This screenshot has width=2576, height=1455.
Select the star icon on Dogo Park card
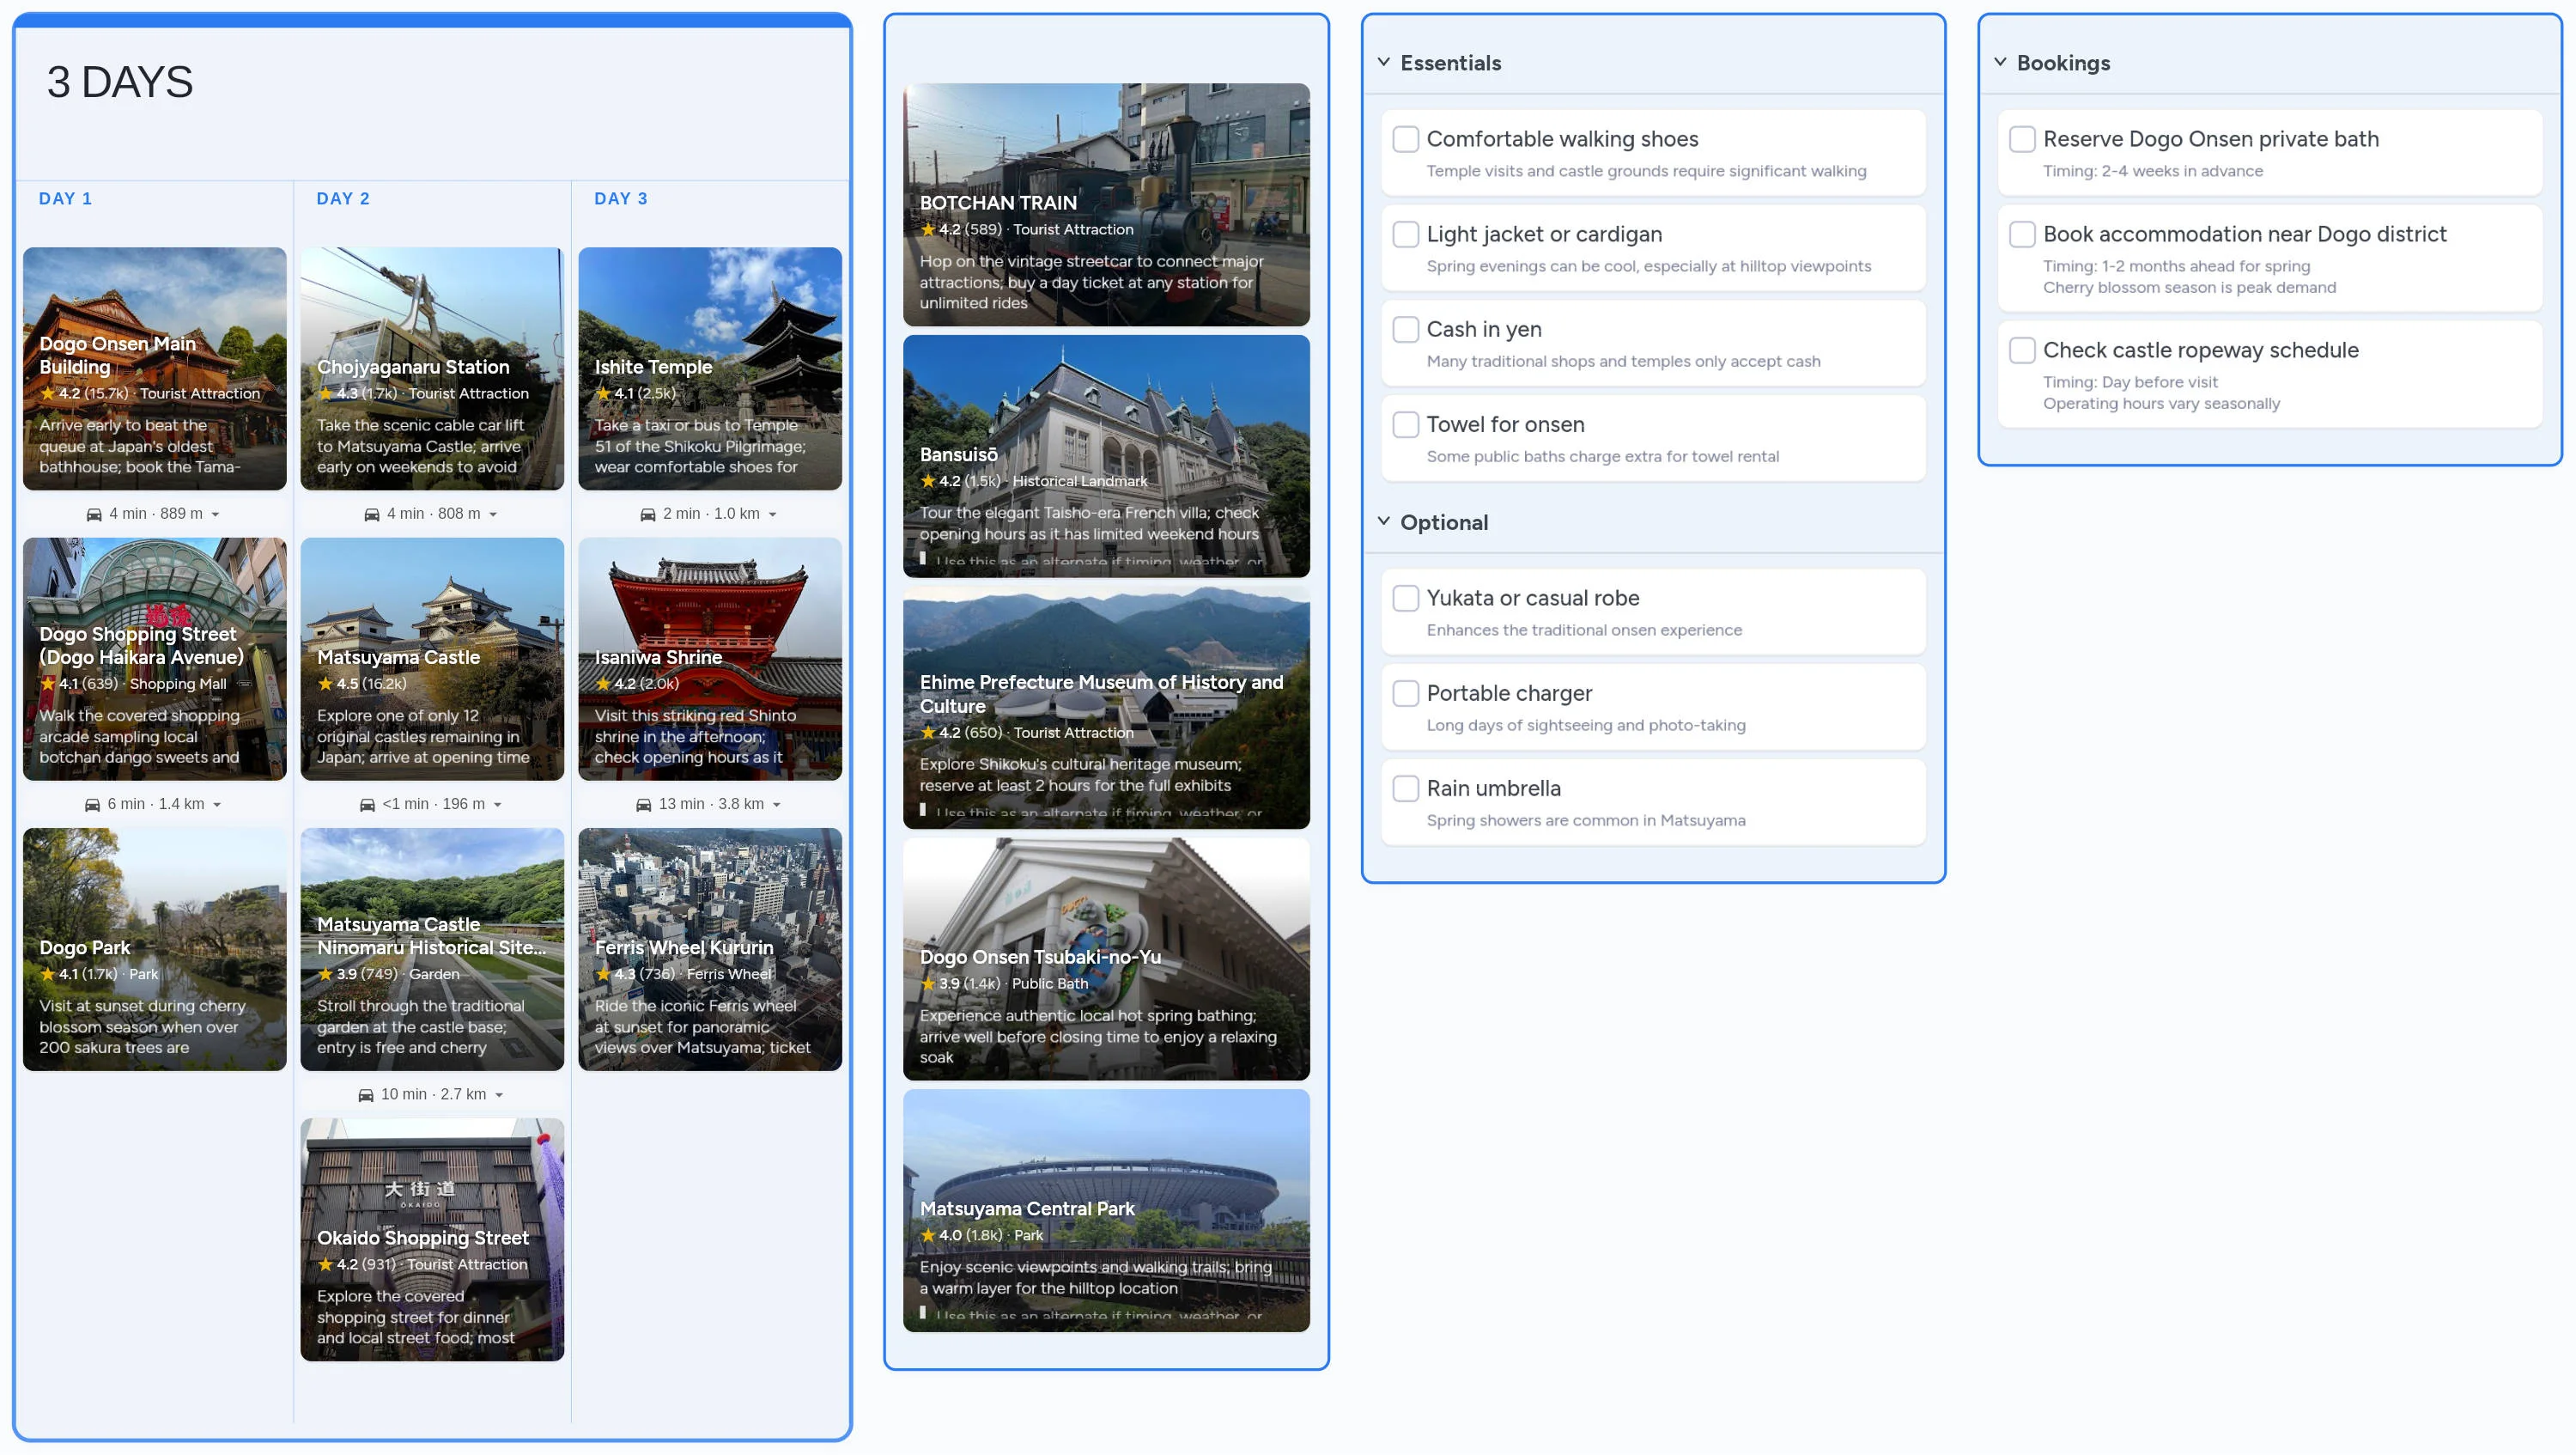pos(48,973)
